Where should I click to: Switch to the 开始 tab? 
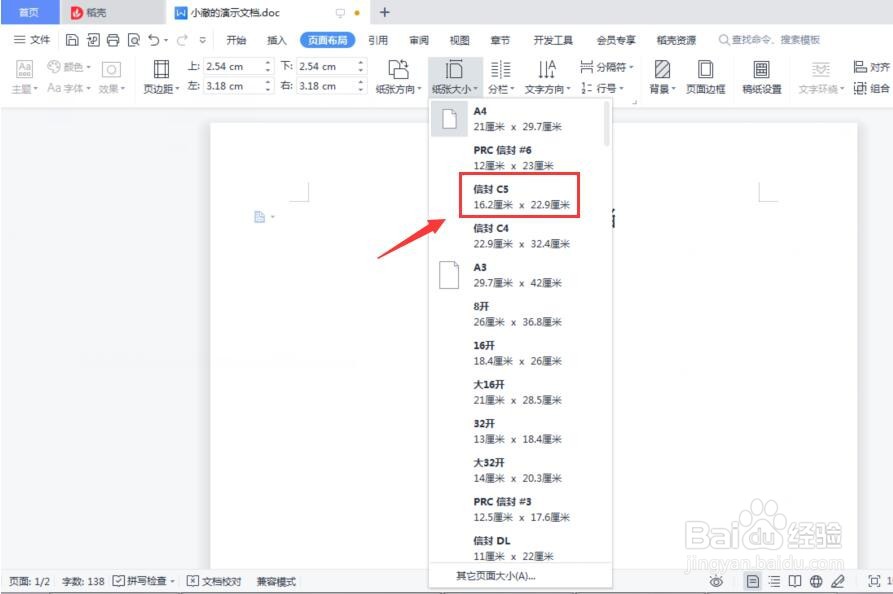236,40
